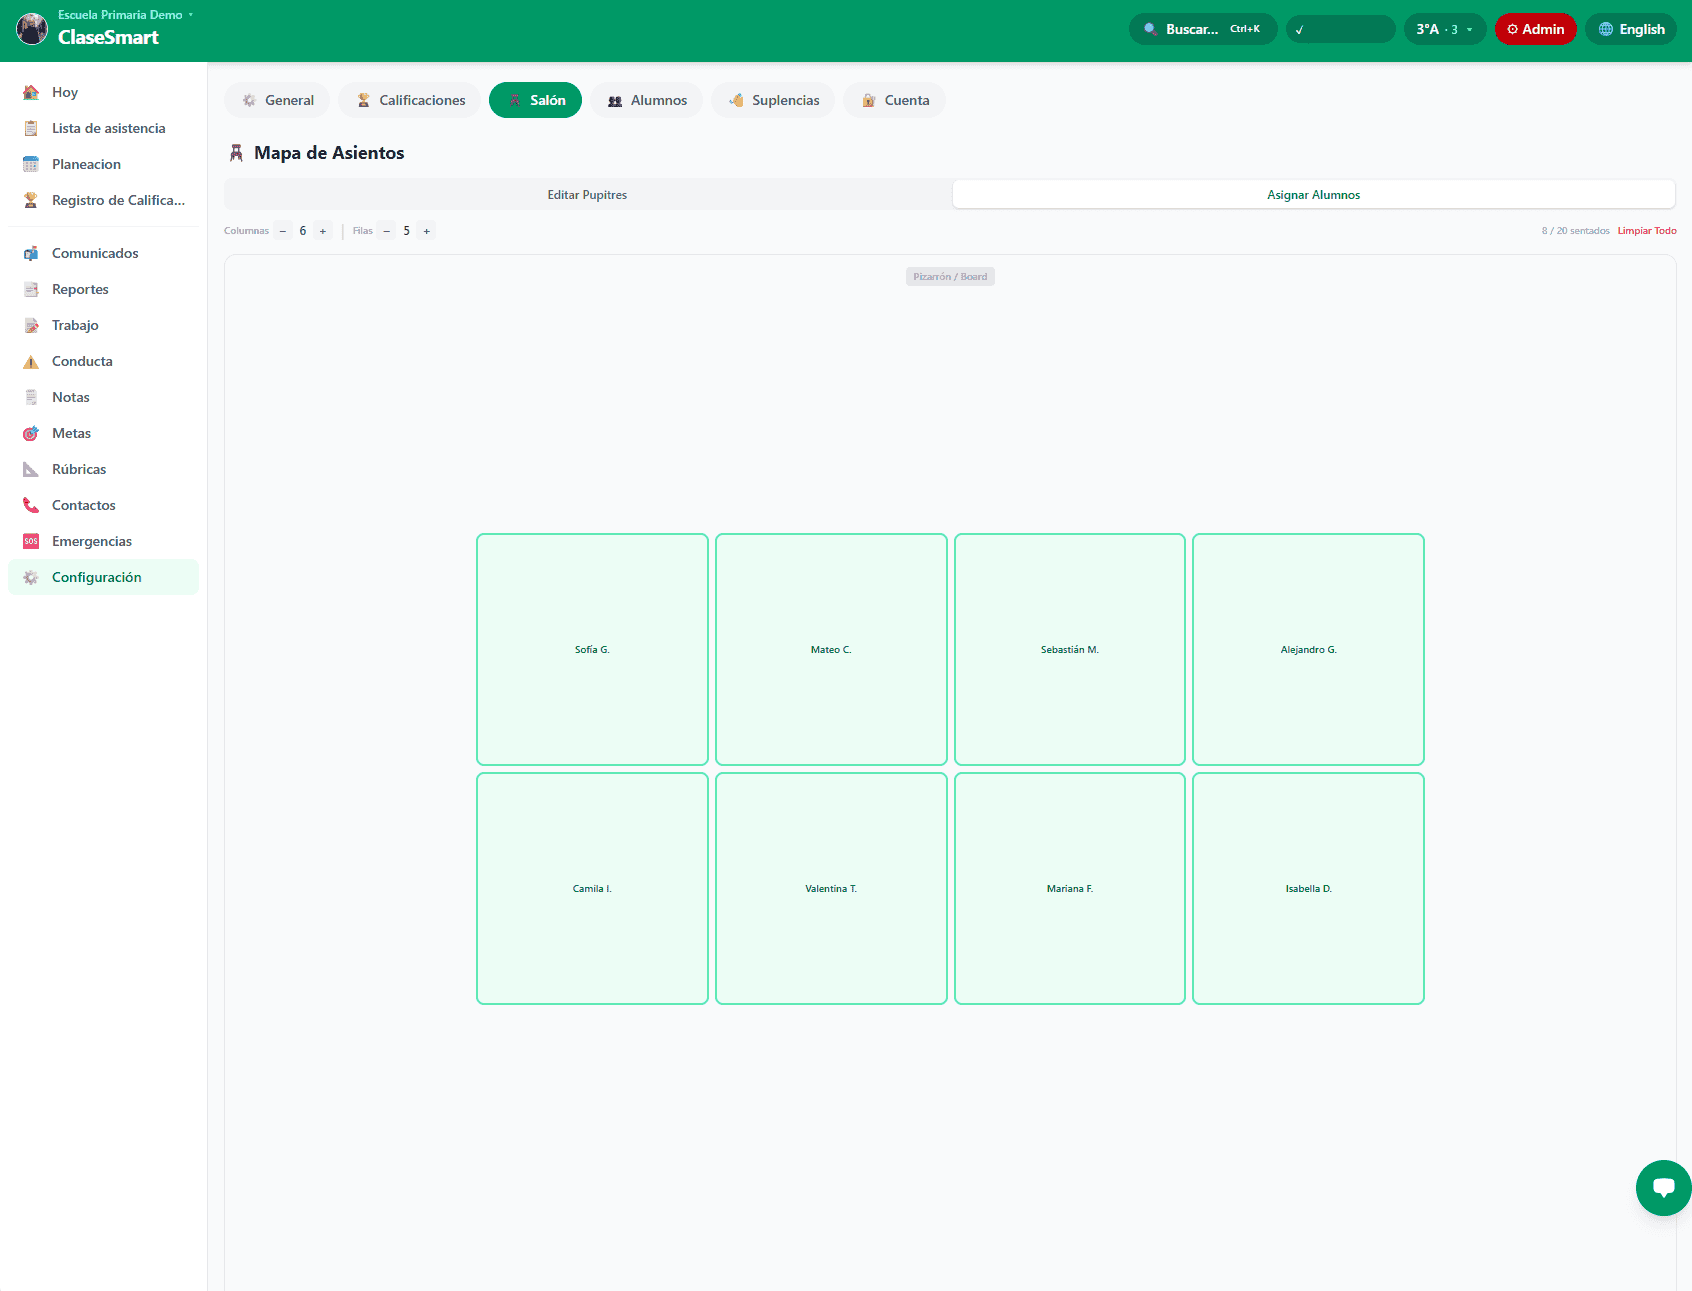Screen dimensions: 1692x1291
Task: Click the search magnifier icon
Action: [x=1151, y=29]
